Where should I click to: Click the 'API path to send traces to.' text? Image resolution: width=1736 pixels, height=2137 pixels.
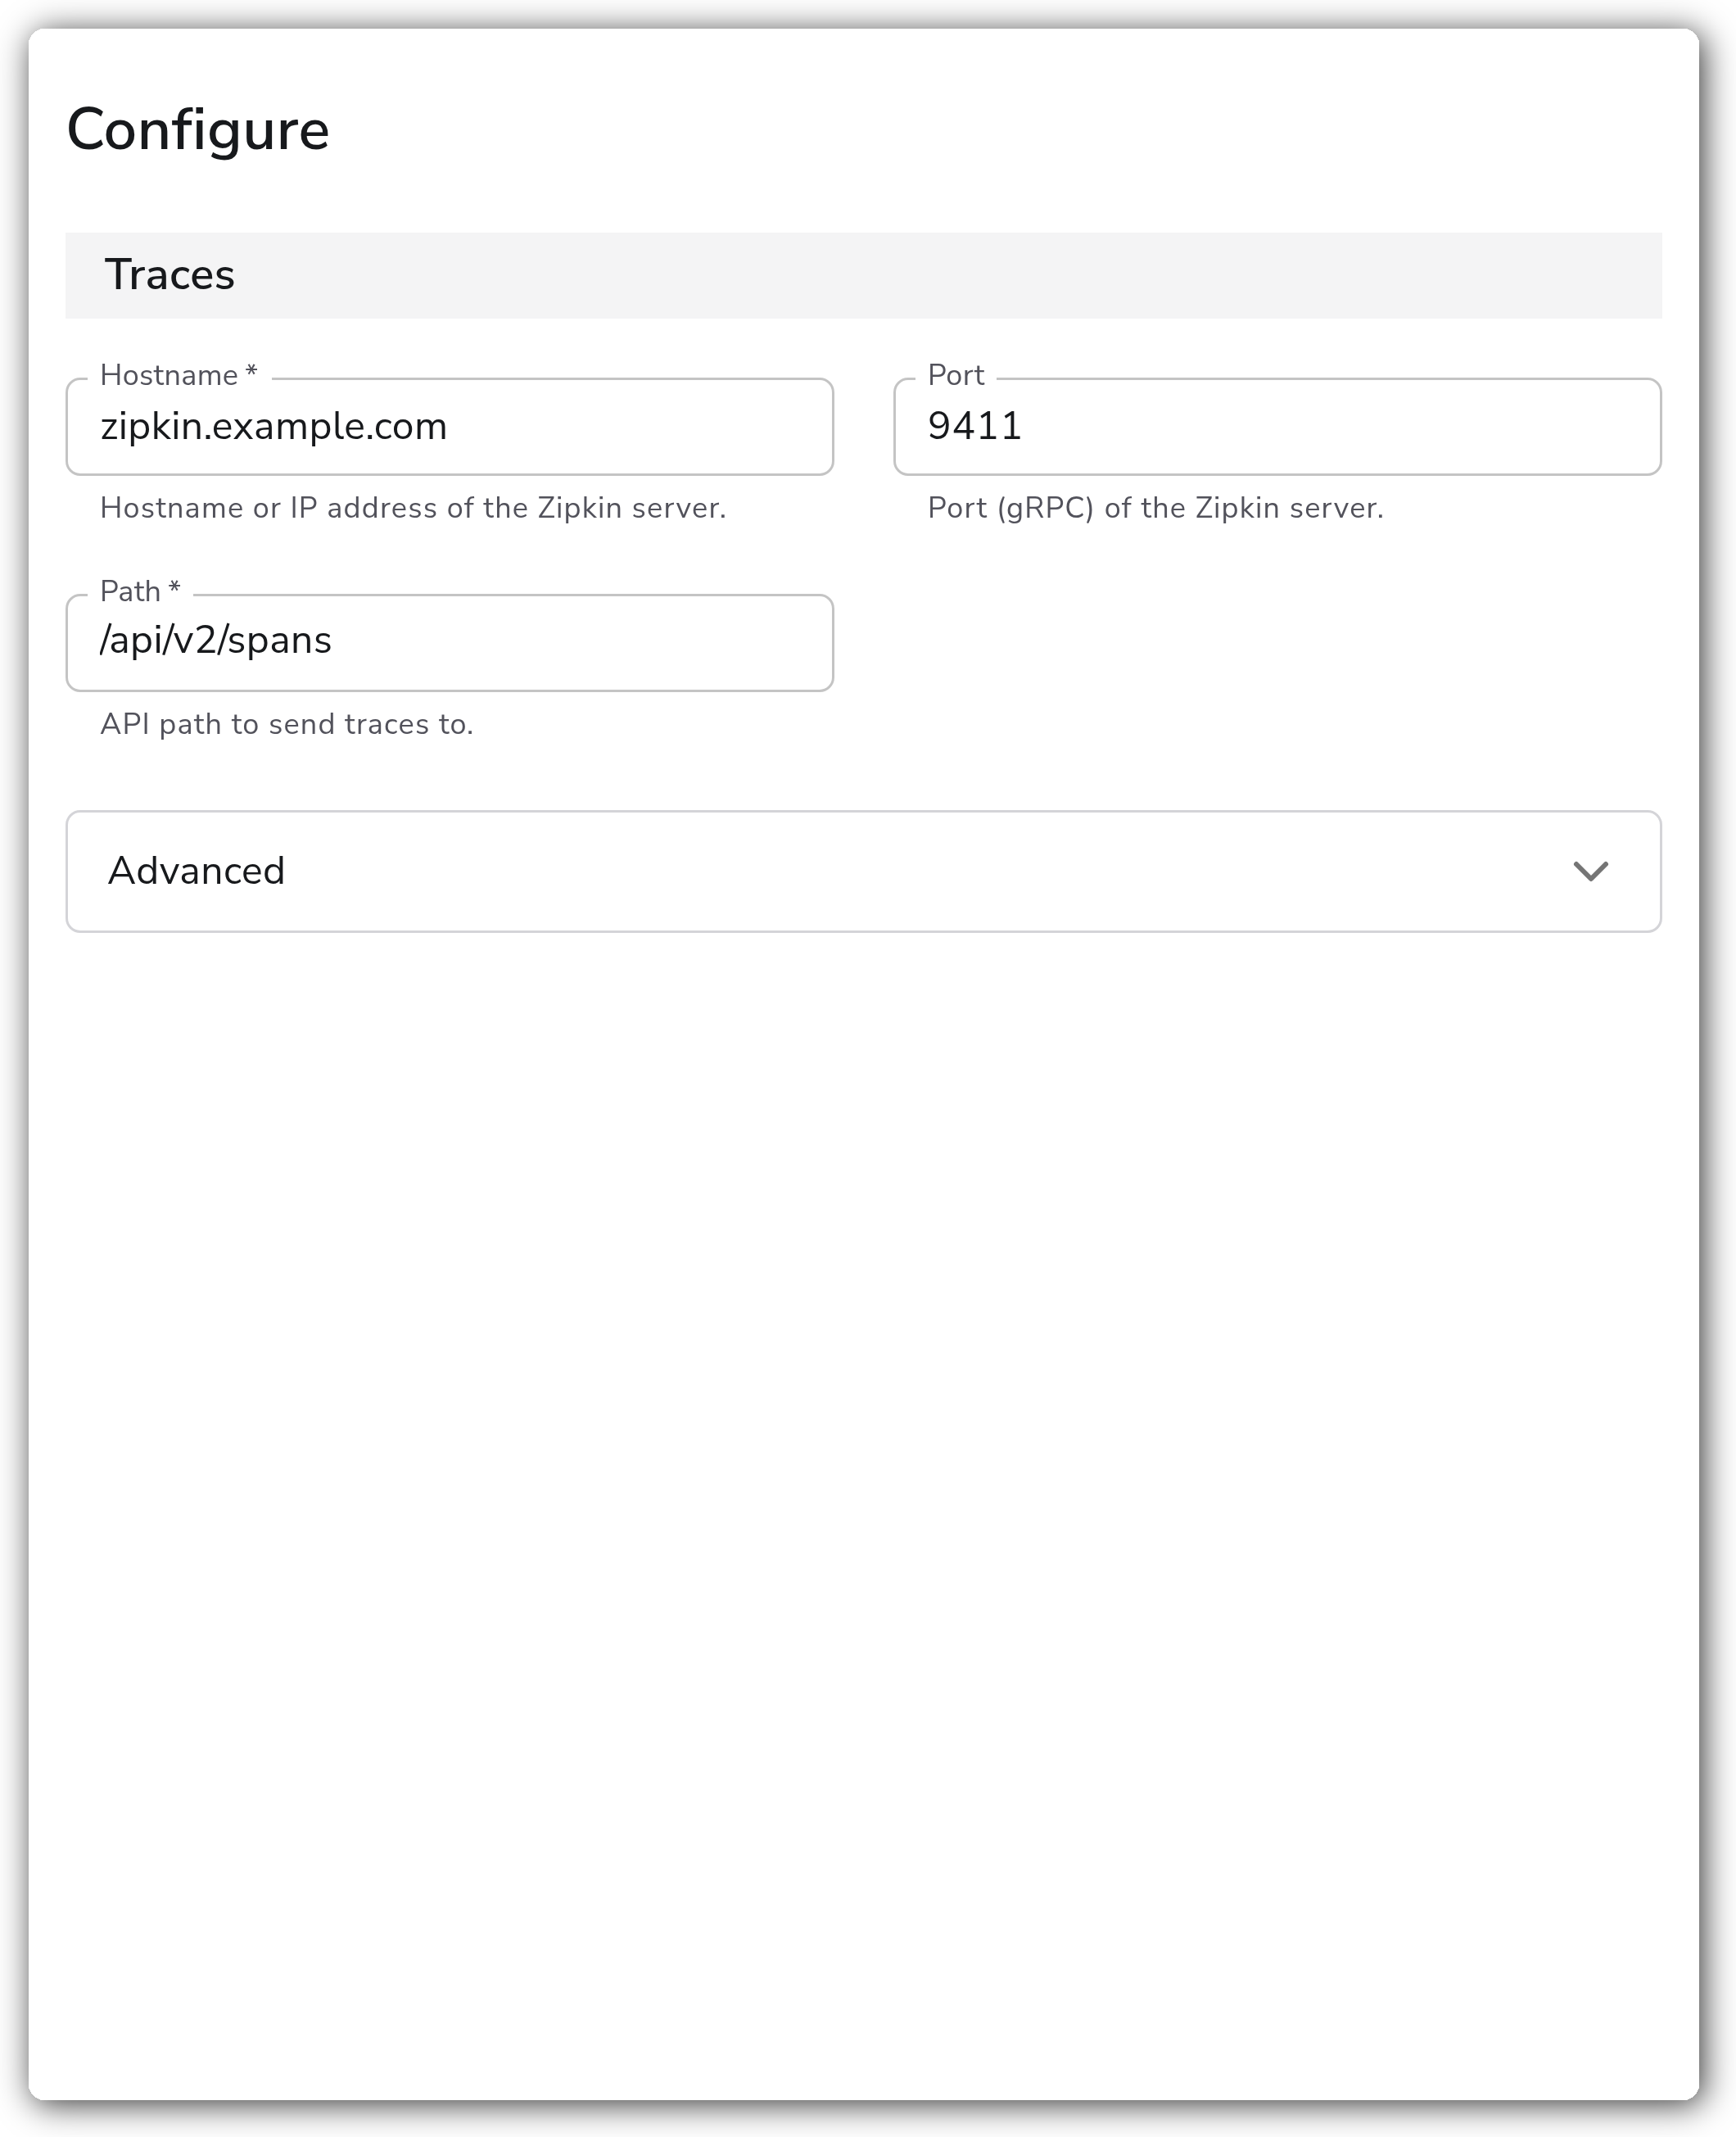coord(287,724)
